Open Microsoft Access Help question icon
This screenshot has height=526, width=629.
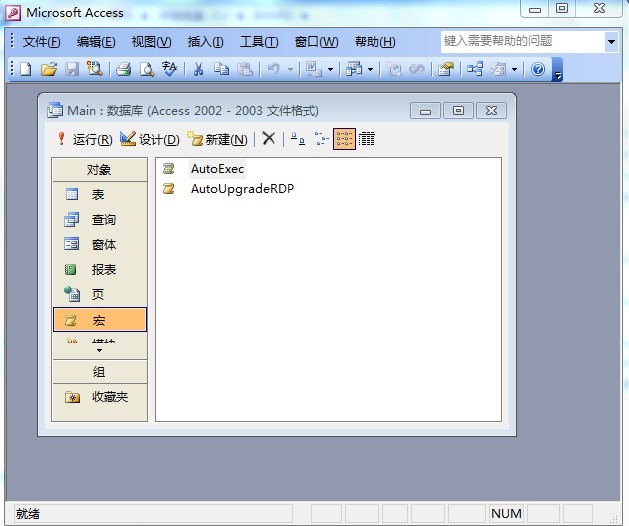pyautogui.click(x=538, y=69)
